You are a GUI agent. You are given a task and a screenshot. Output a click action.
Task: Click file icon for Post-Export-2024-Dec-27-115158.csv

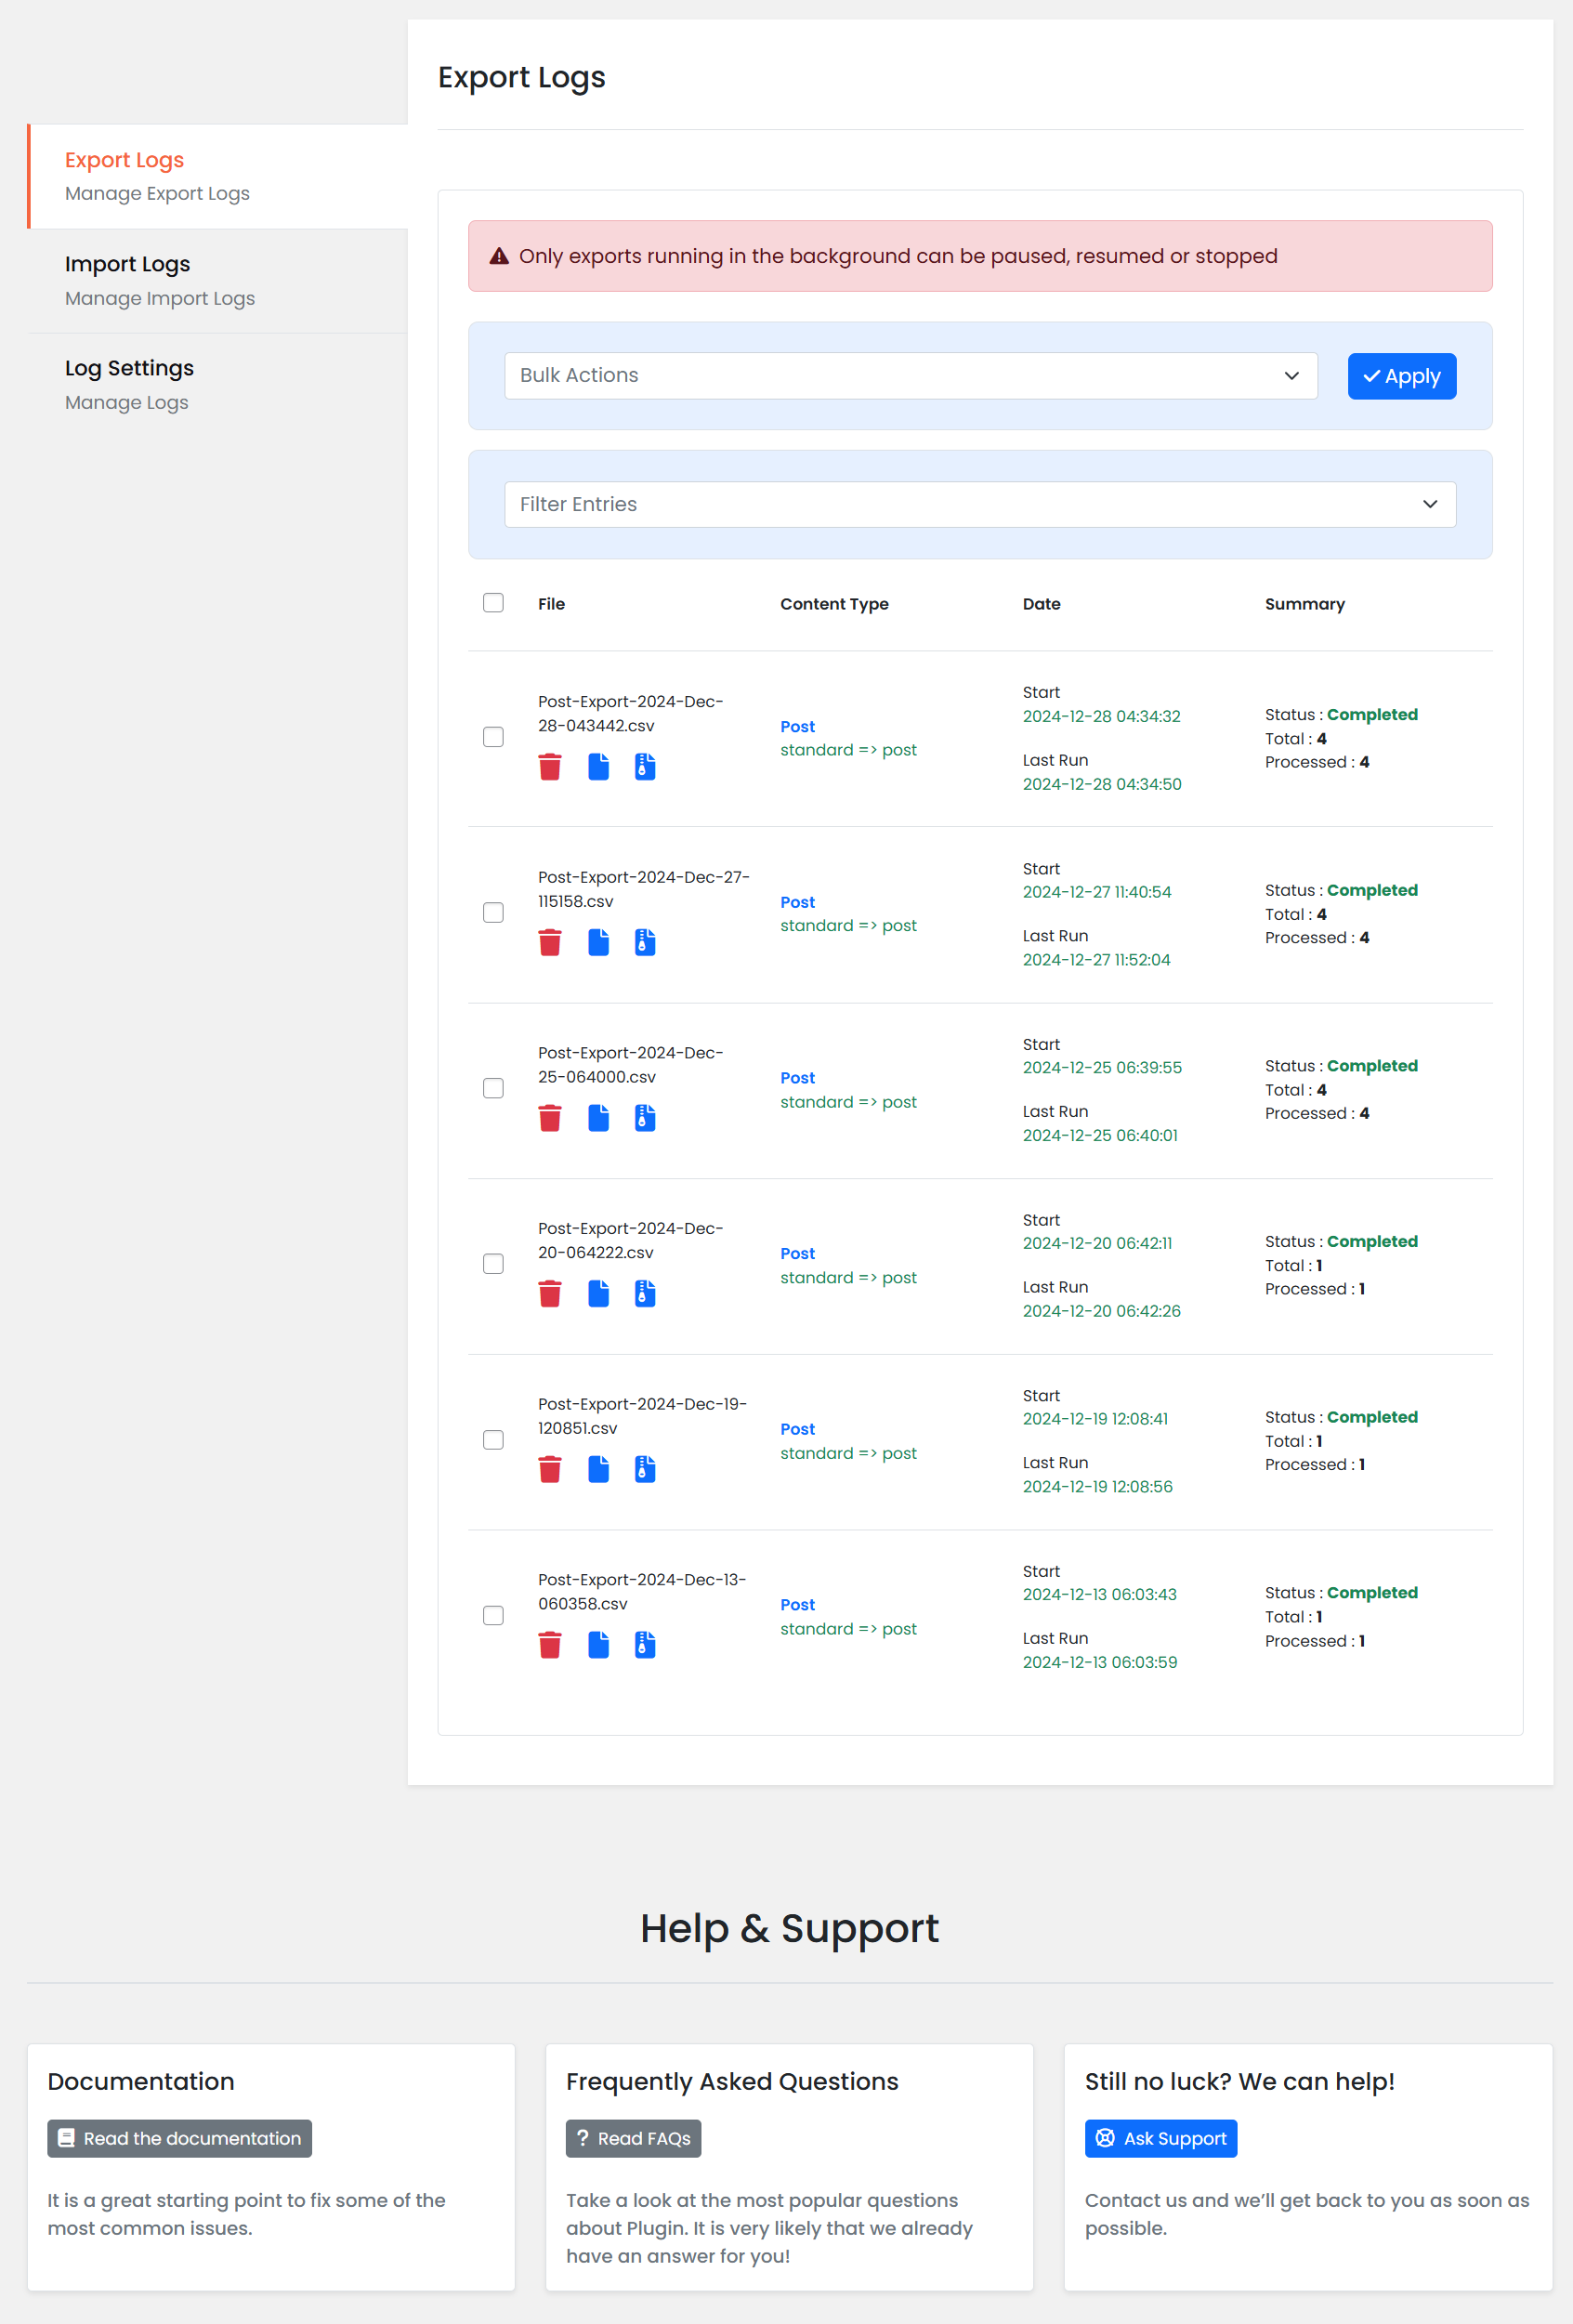click(598, 942)
